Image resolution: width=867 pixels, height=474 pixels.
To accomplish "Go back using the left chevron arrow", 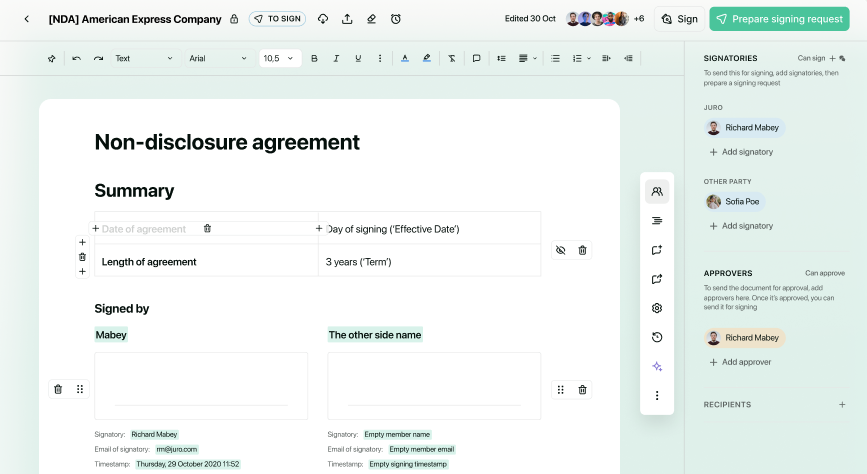I will click(27, 19).
